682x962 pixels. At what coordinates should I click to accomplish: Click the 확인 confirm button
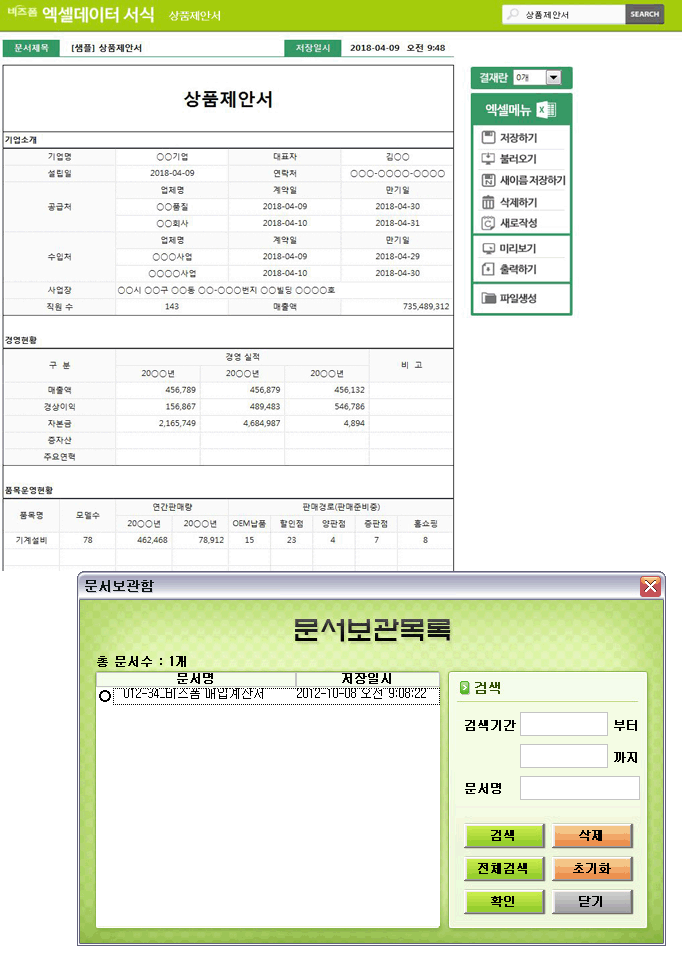(504, 901)
